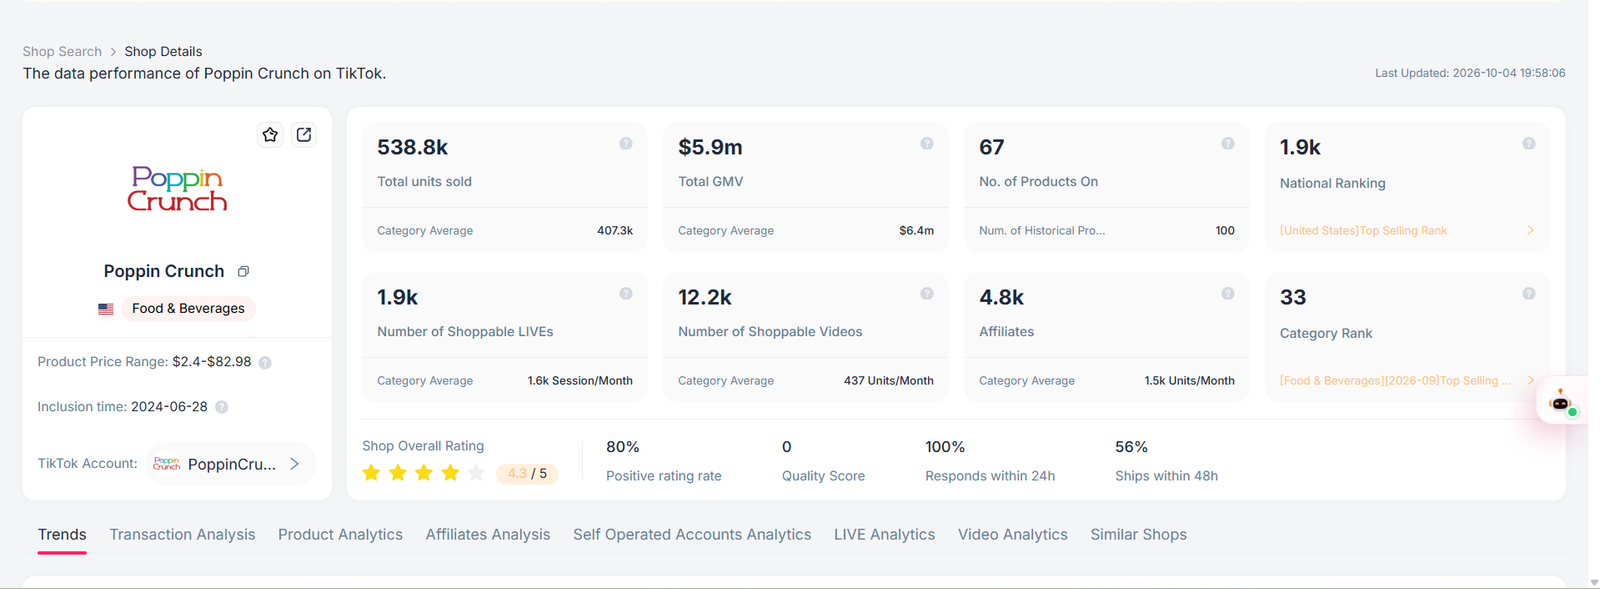1600x589 pixels.
Task: Go to Video Analytics tab
Action: click(1013, 535)
